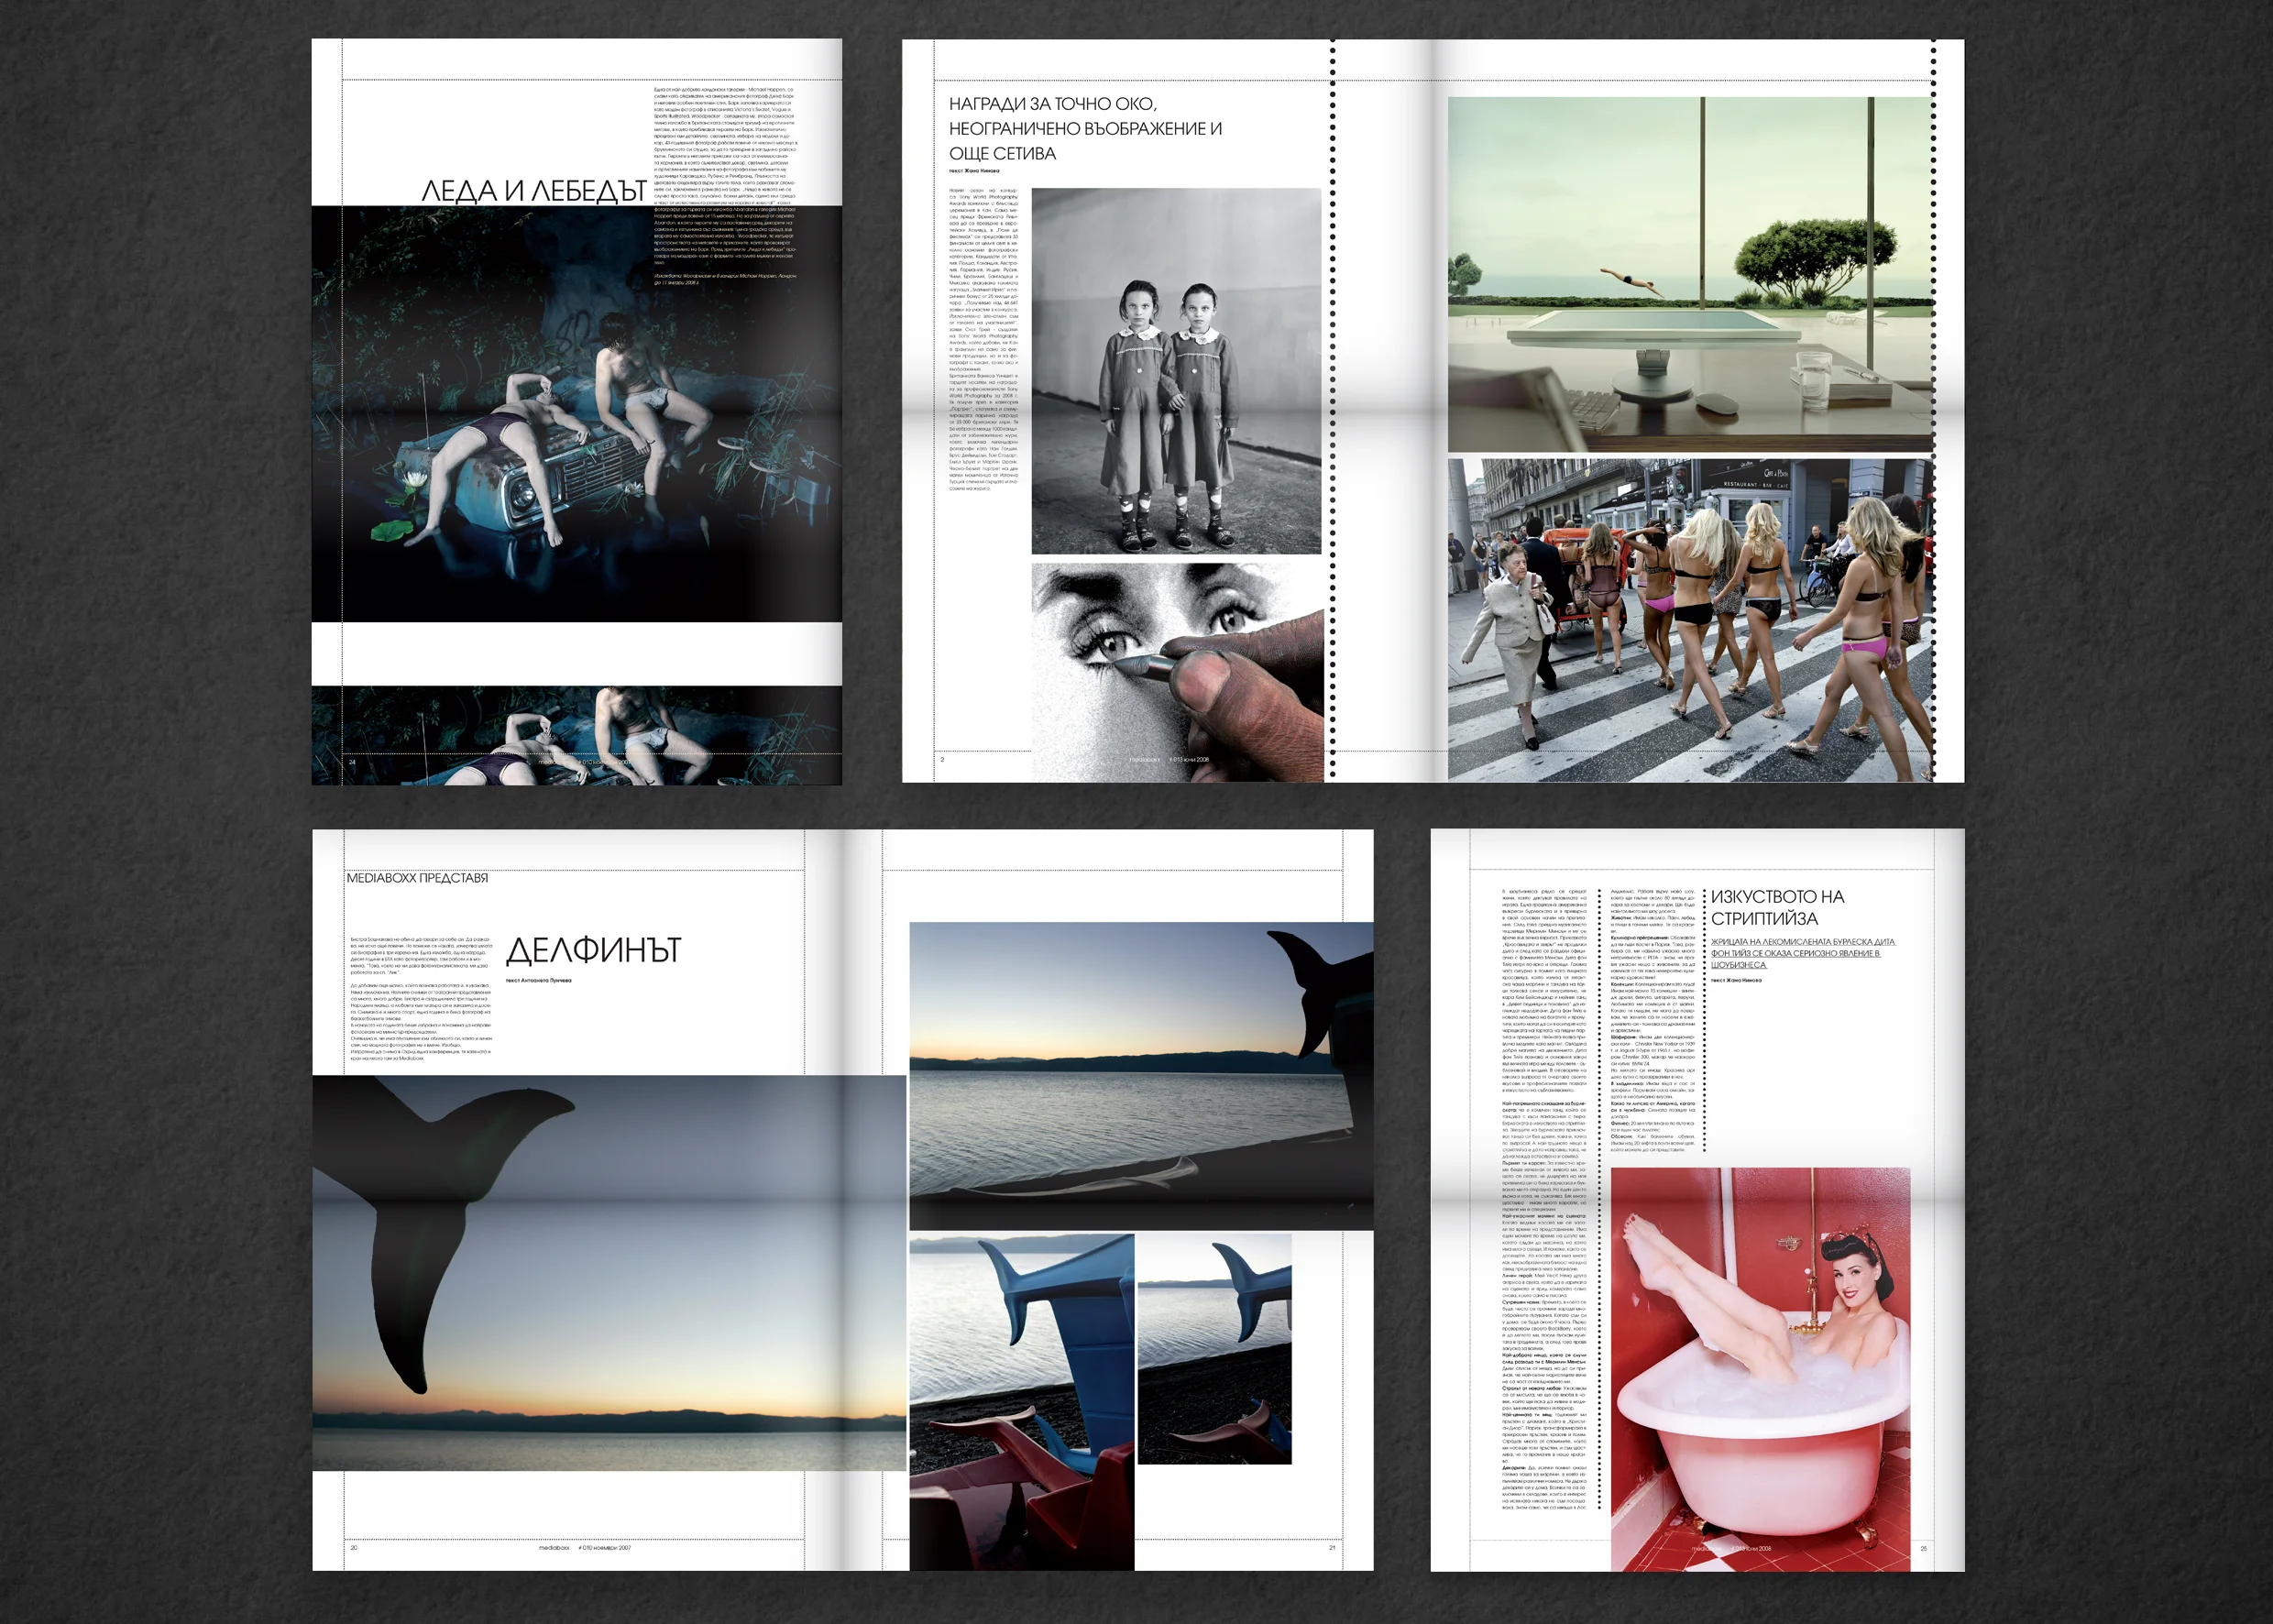The width and height of the screenshot is (2273, 1624).
Task: Select the small dolphin slide dusk photo
Action: 1214,1349
